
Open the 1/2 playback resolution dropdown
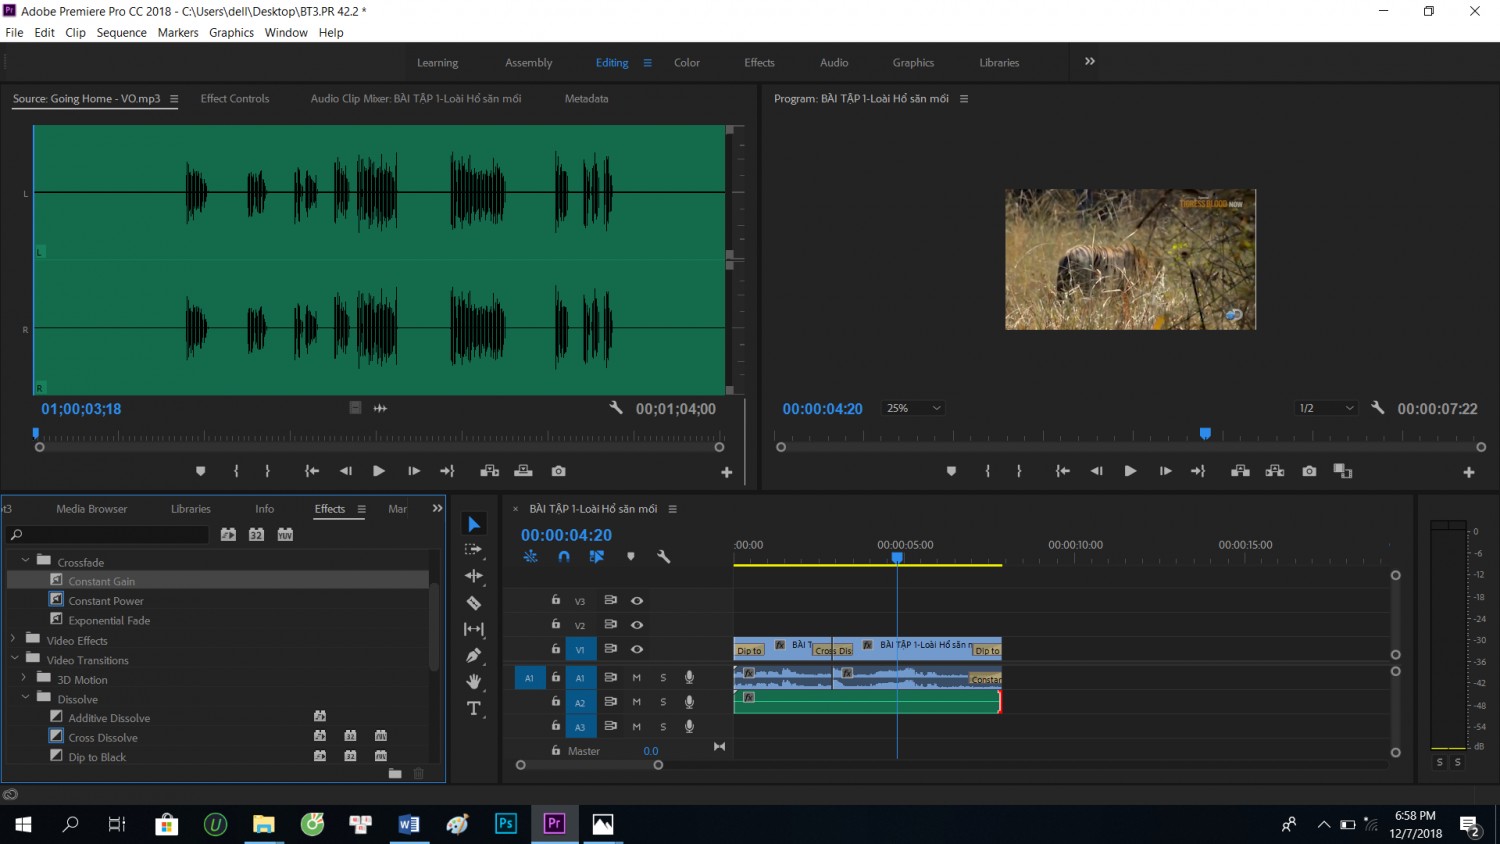pyautogui.click(x=1326, y=408)
